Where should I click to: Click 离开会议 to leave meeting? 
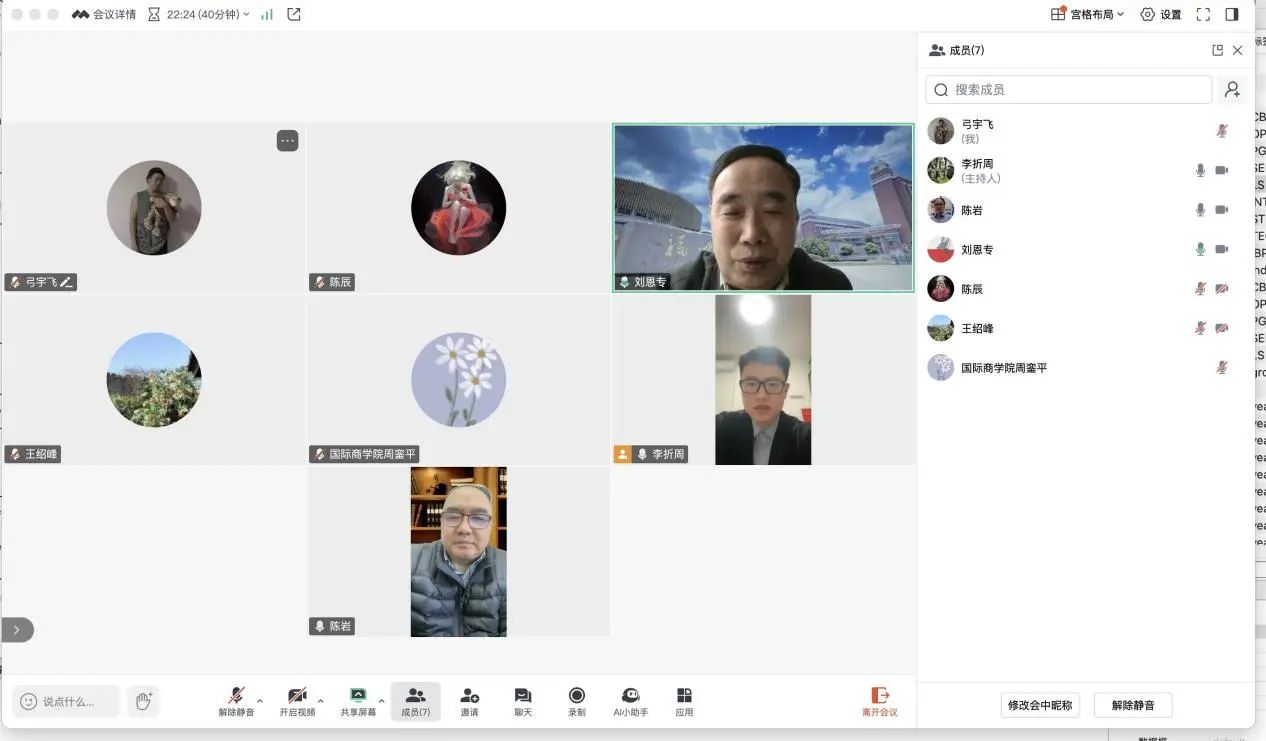coord(880,701)
